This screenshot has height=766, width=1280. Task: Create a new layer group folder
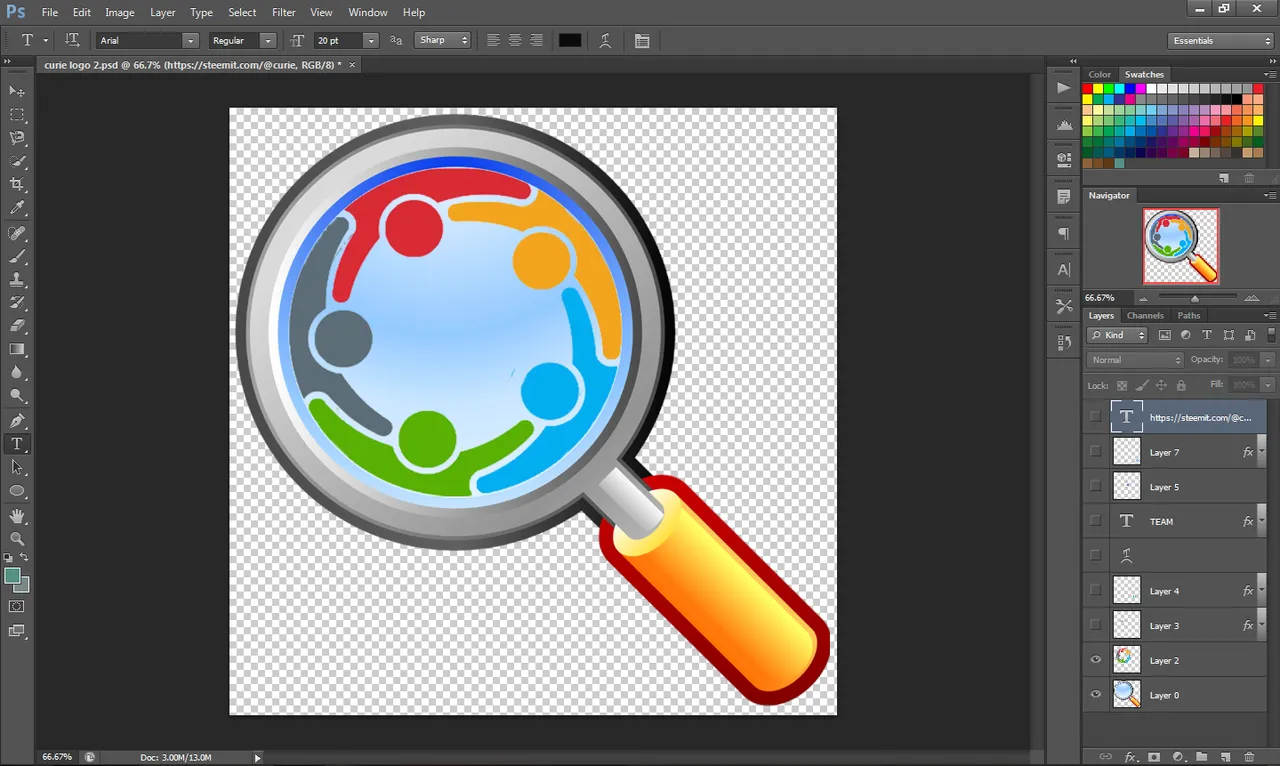point(1202,757)
